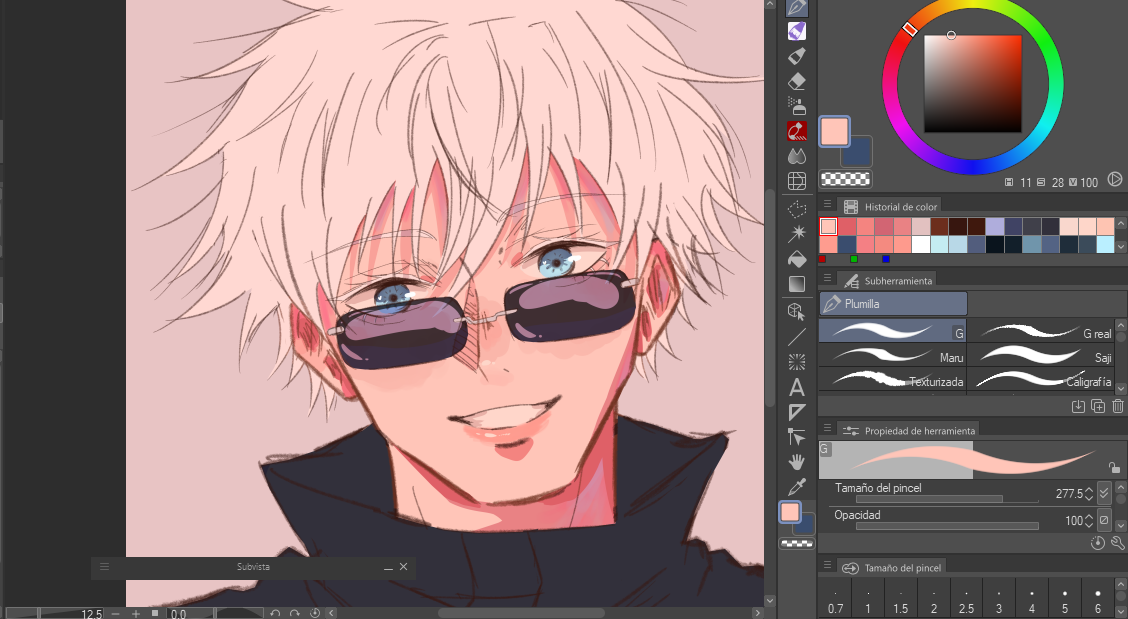Click the duplicate sub tool icon

point(1098,407)
